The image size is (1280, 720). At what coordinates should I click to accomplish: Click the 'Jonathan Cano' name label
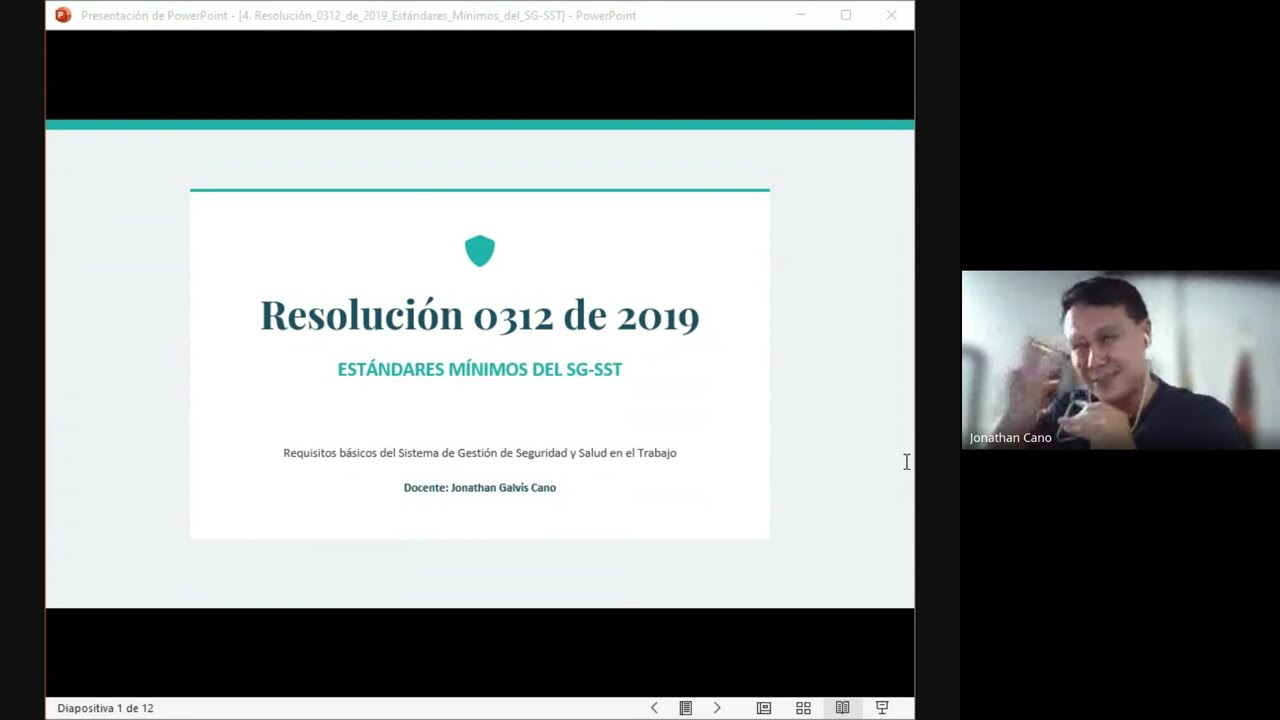(1010, 438)
